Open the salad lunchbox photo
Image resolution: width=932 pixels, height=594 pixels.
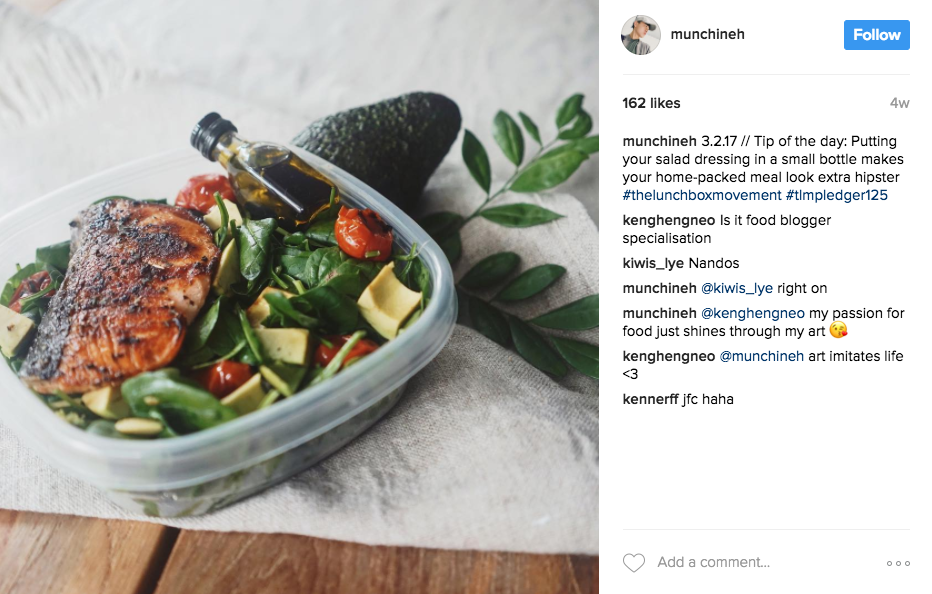click(x=299, y=297)
